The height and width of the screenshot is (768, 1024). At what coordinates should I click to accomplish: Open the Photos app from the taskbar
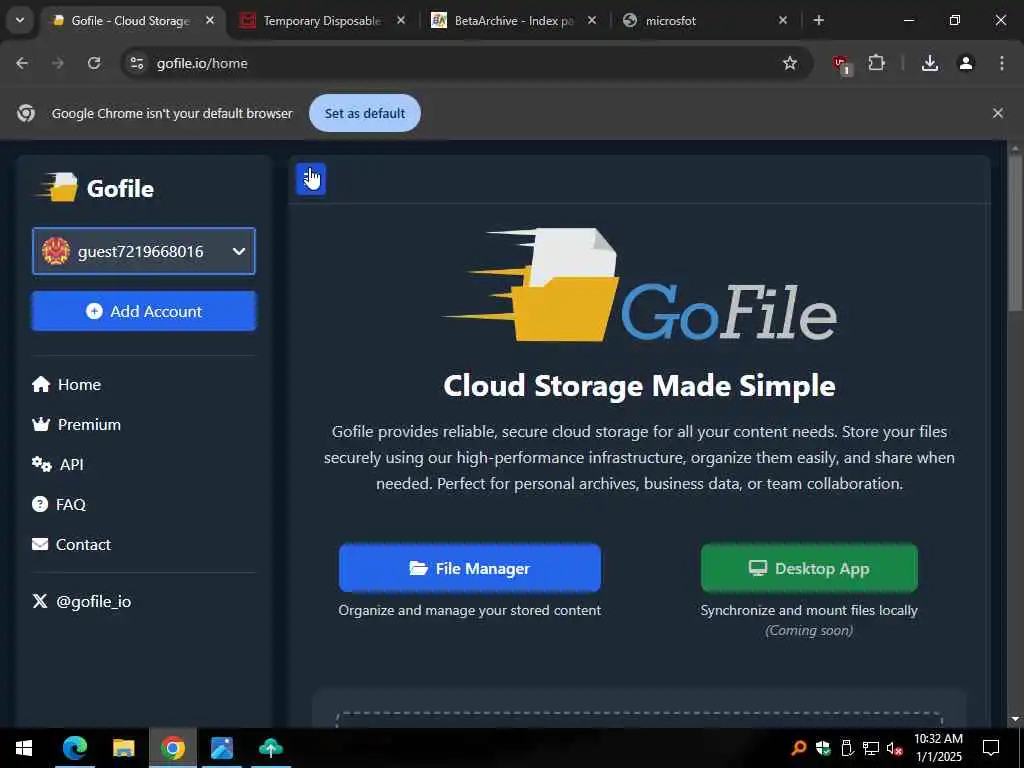(222, 748)
